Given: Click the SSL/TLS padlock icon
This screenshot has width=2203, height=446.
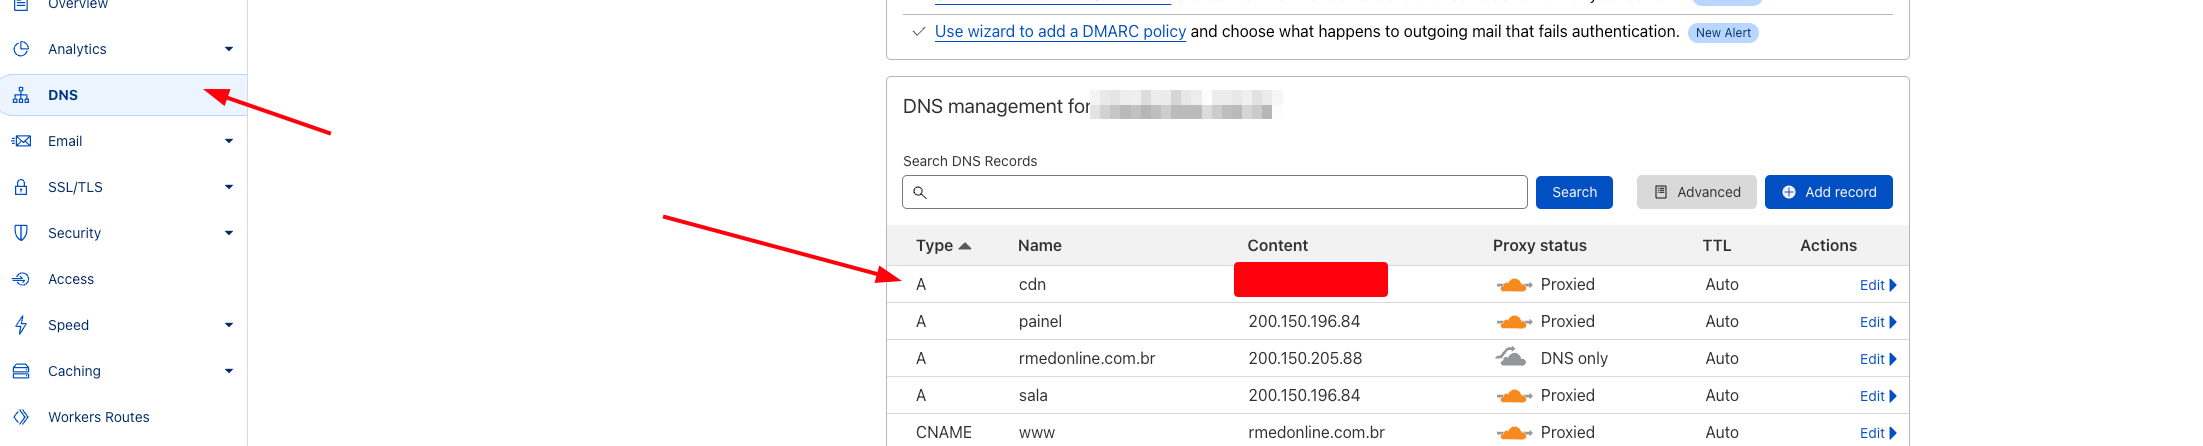Looking at the screenshot, I should click(x=21, y=187).
